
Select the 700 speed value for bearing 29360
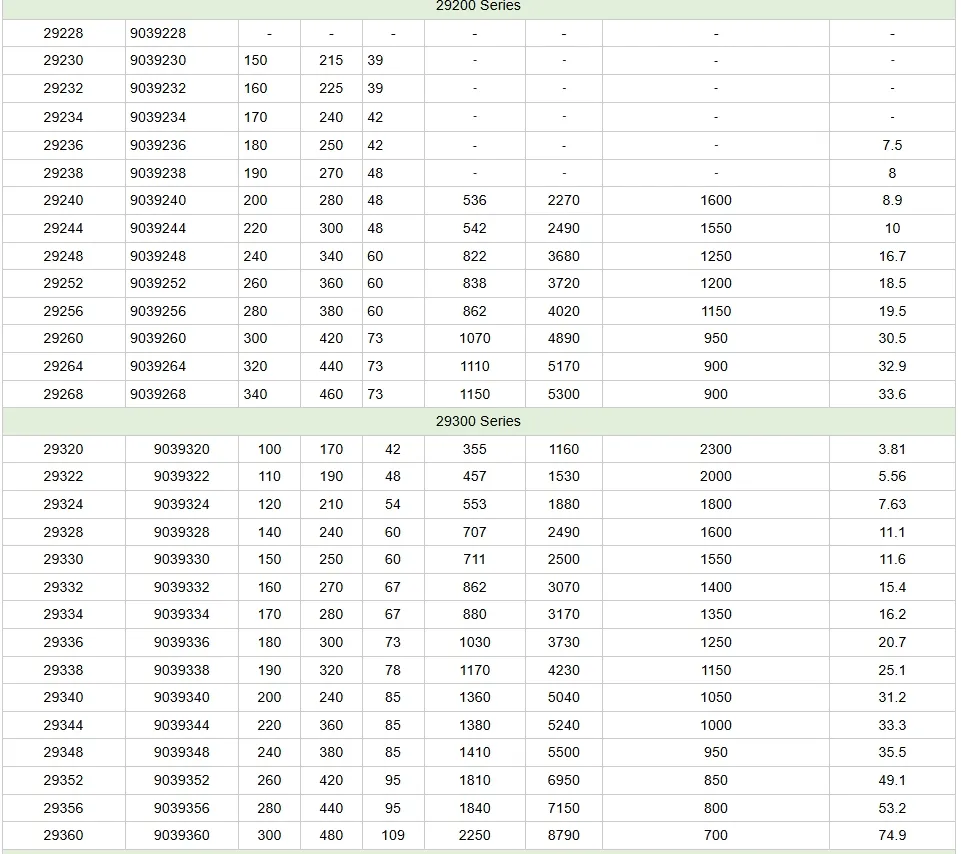(715, 835)
